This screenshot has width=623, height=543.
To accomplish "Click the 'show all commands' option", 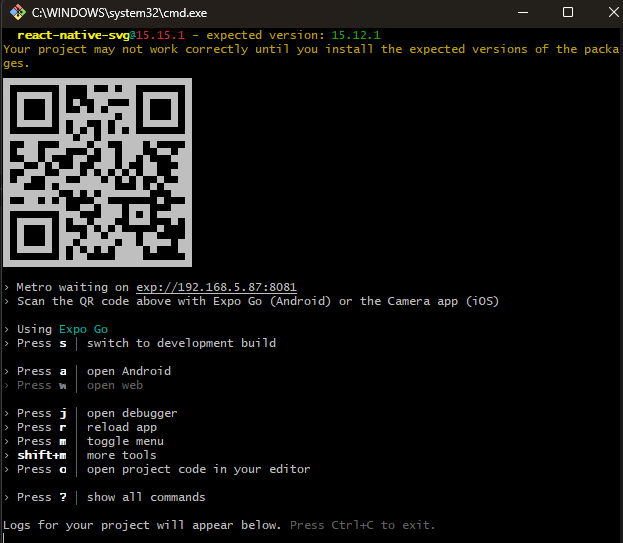I will (146, 497).
